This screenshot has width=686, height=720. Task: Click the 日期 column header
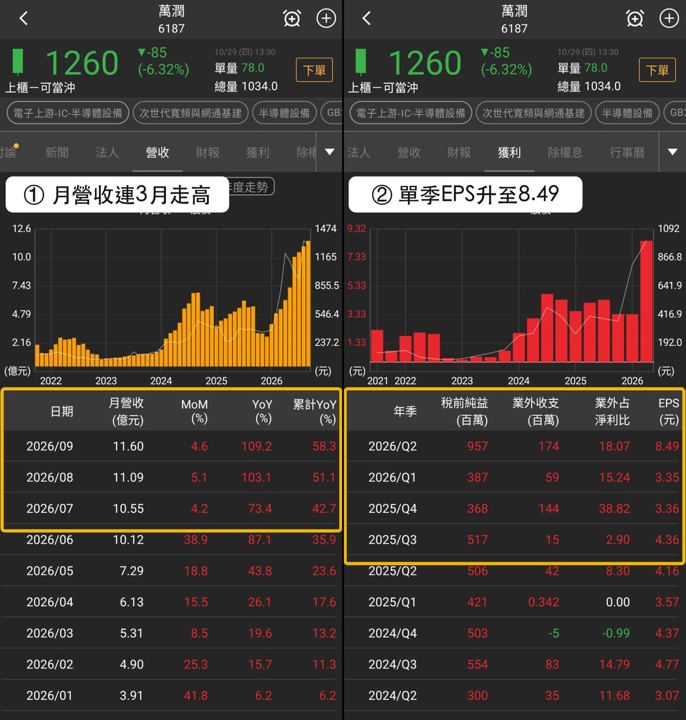tap(62, 411)
